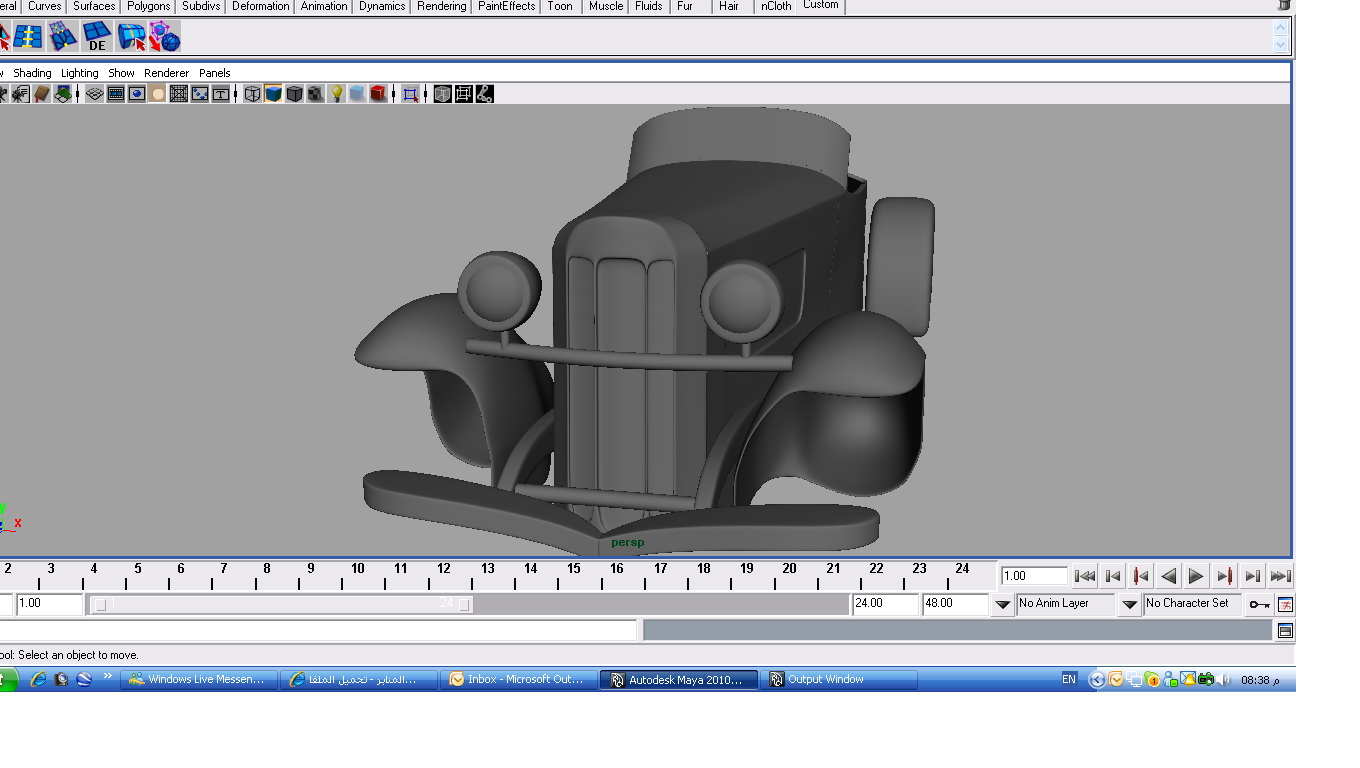
Task: Click the current time field showing 1.00
Action: point(1034,576)
